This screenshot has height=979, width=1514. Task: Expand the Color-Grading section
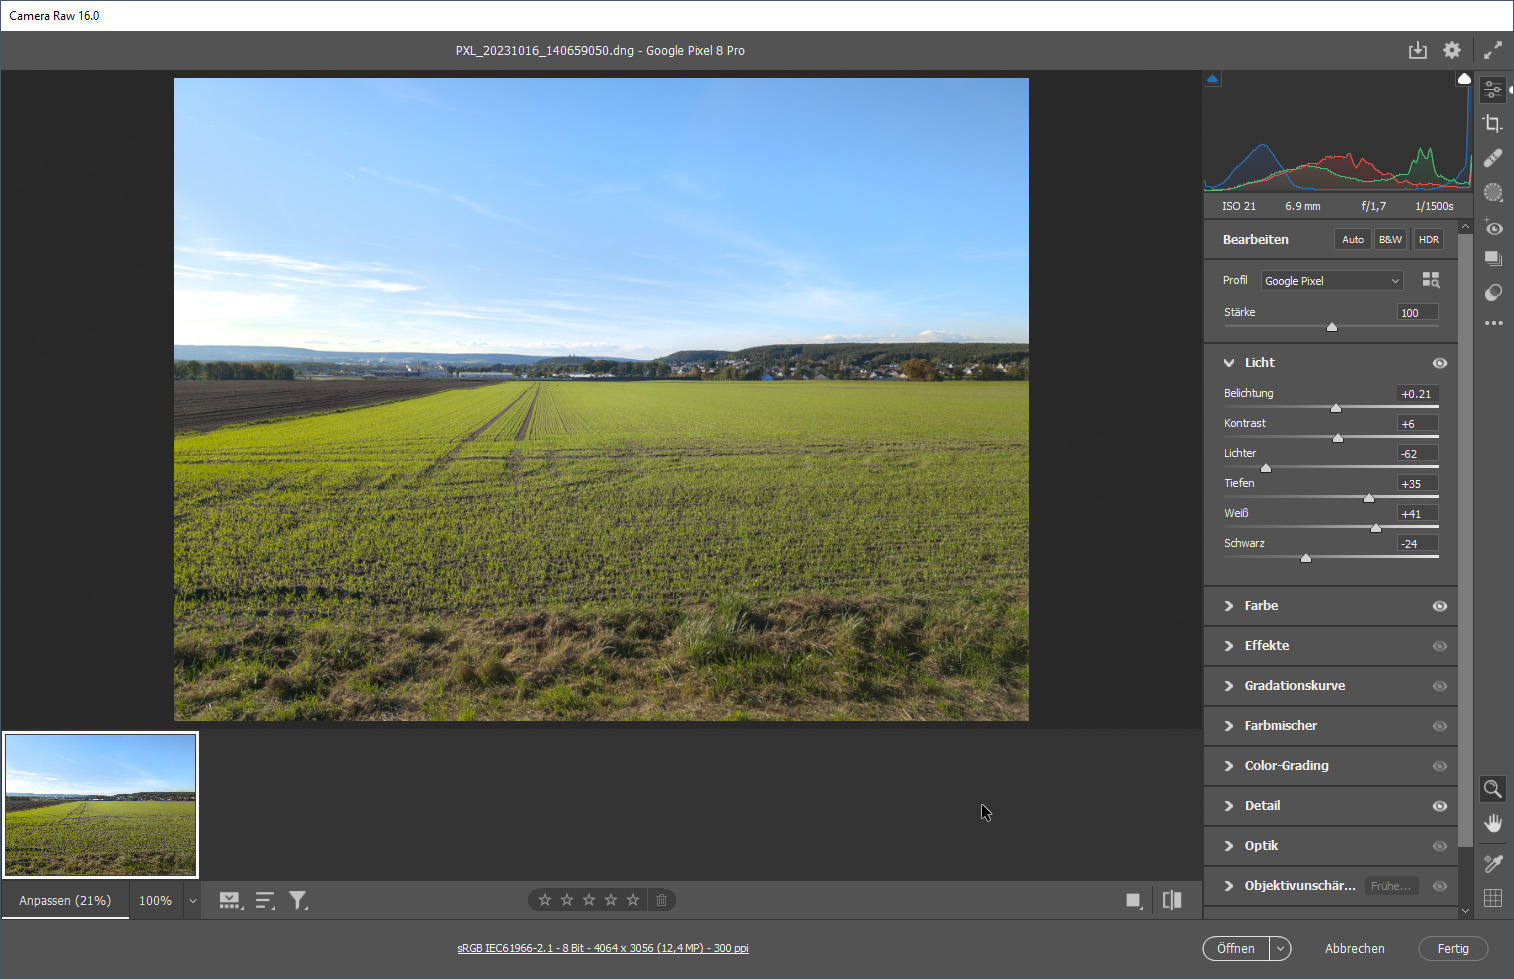[x=1286, y=766]
